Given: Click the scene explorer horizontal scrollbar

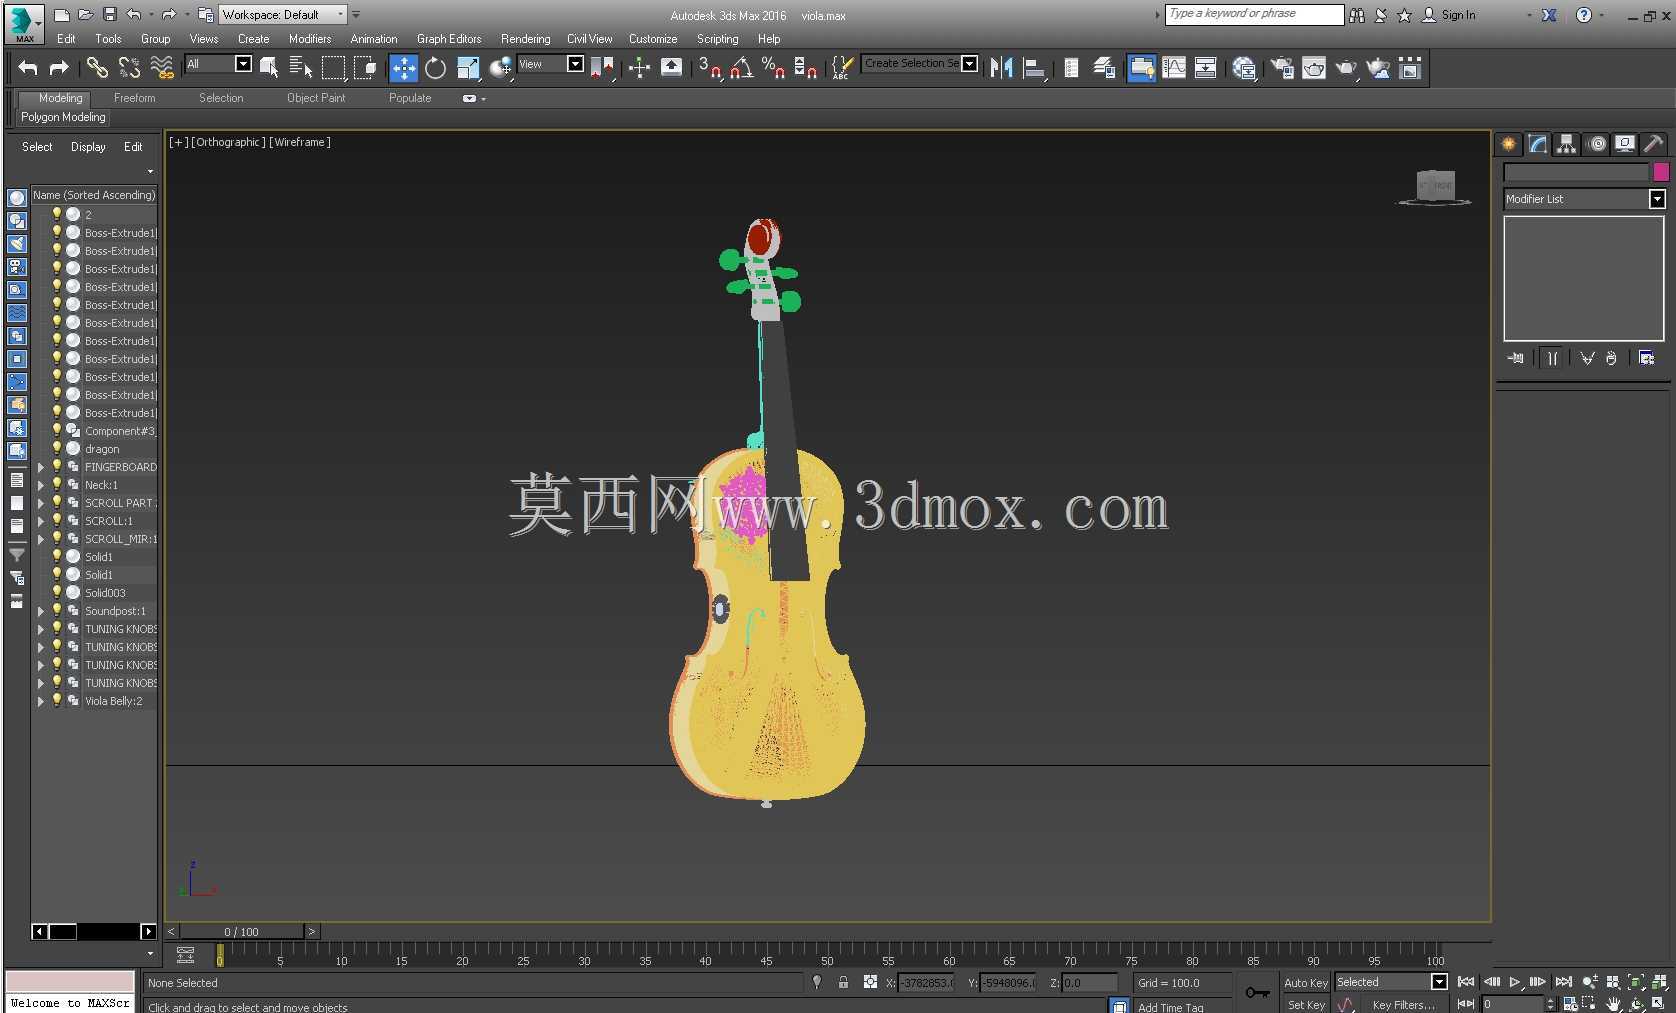Looking at the screenshot, I should tap(94, 931).
